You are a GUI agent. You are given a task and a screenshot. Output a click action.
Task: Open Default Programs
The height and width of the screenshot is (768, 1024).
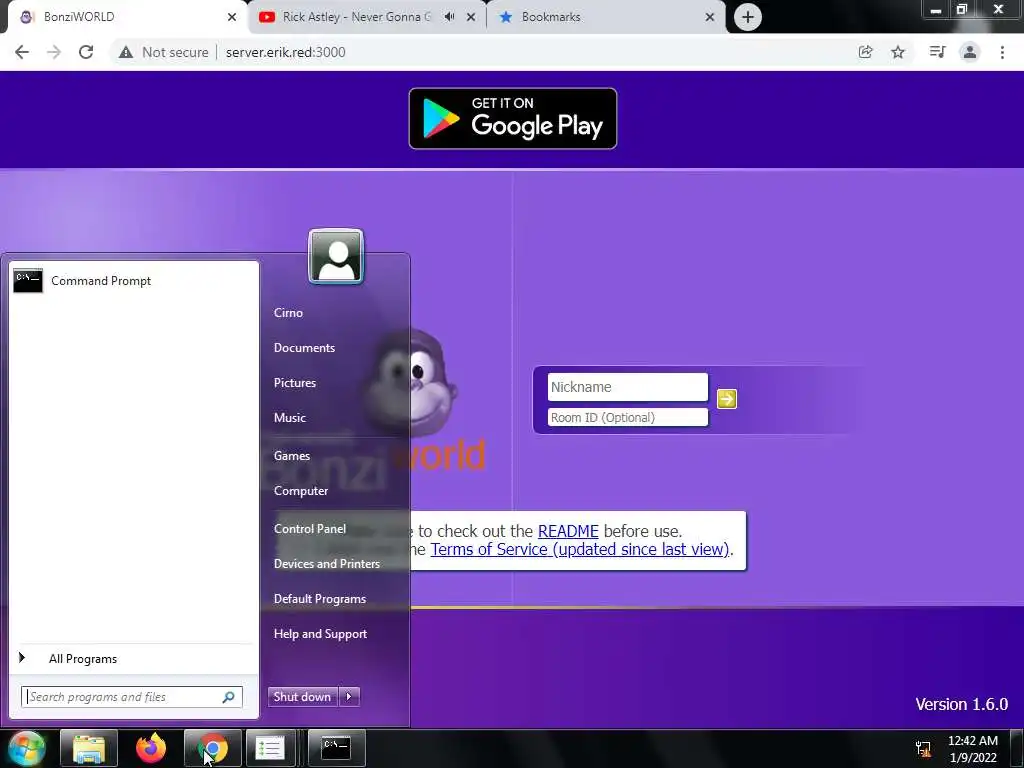pos(319,599)
